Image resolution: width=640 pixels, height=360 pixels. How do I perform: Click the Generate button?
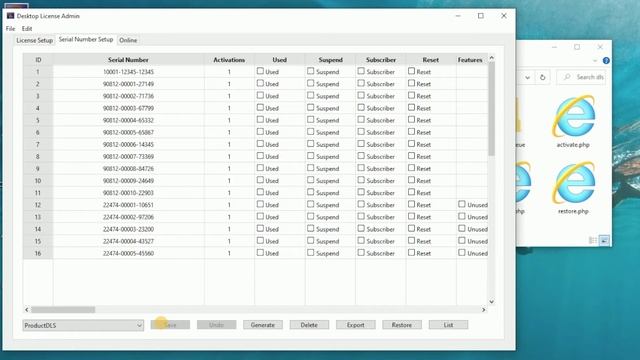point(263,325)
